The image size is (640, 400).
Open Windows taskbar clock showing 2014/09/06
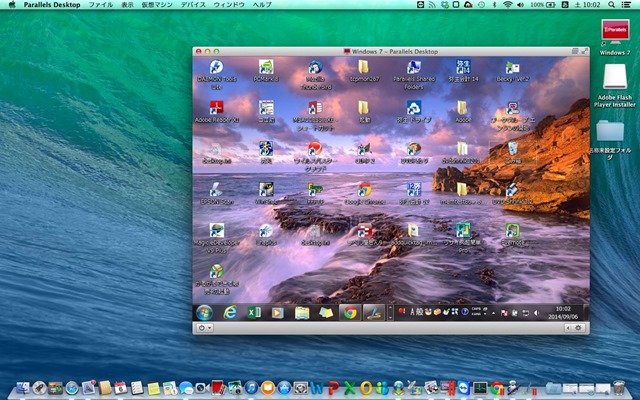click(563, 313)
